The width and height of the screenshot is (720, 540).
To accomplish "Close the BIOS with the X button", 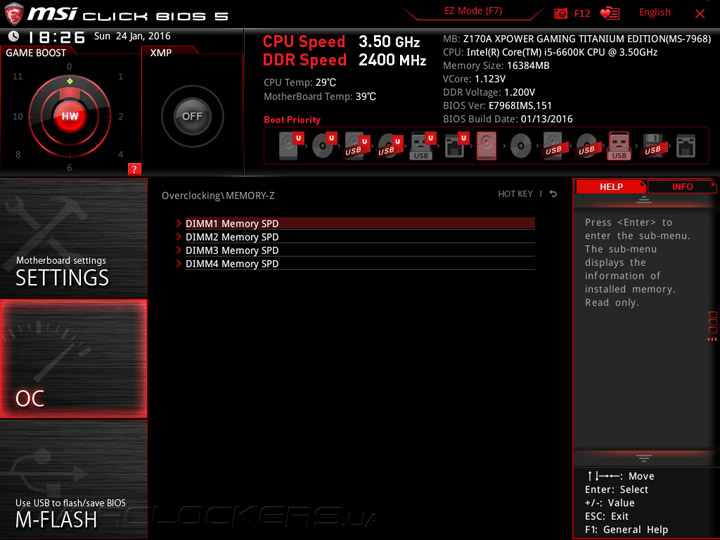I will 700,14.
